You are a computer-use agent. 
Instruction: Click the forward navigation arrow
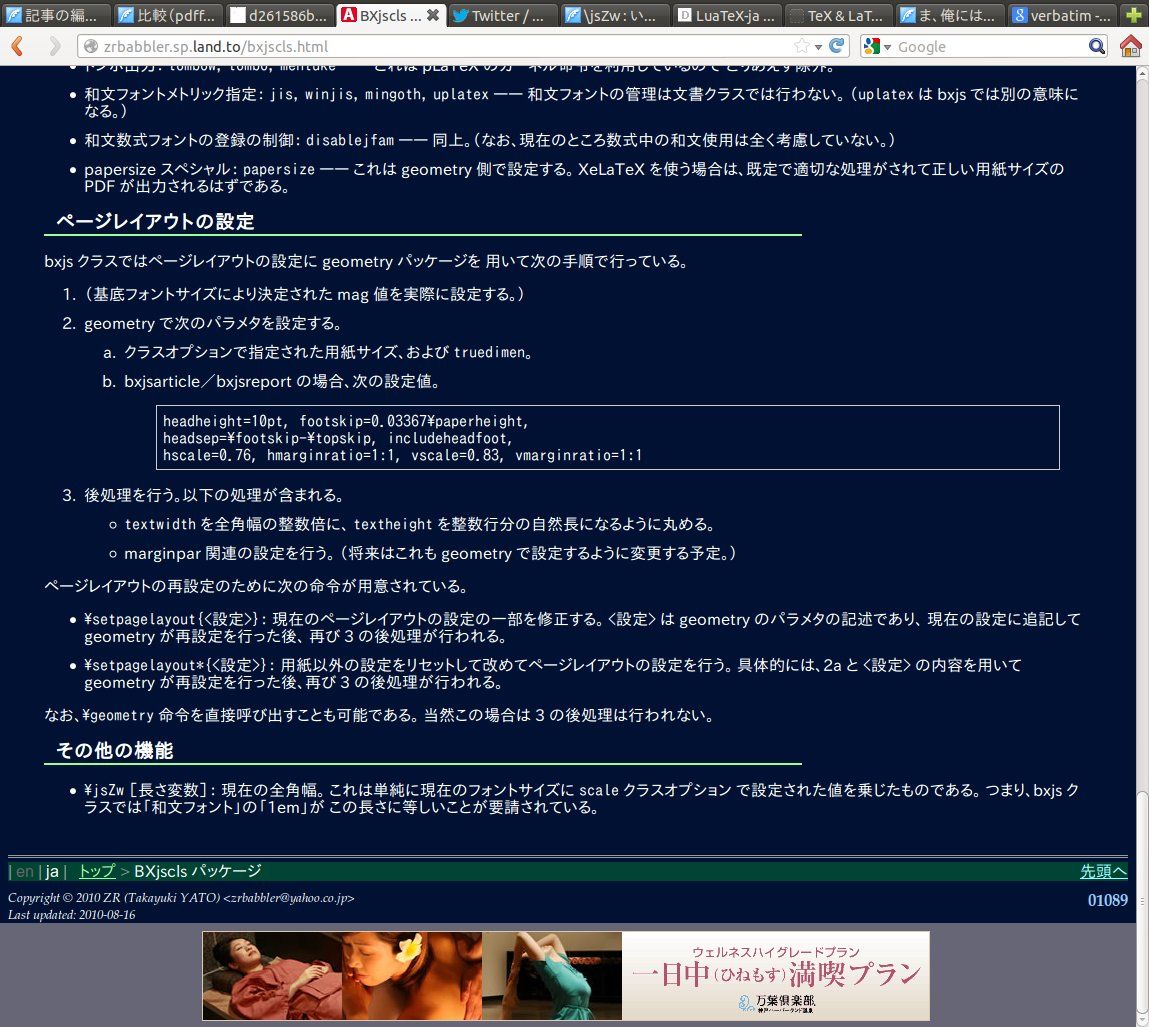coord(53,46)
